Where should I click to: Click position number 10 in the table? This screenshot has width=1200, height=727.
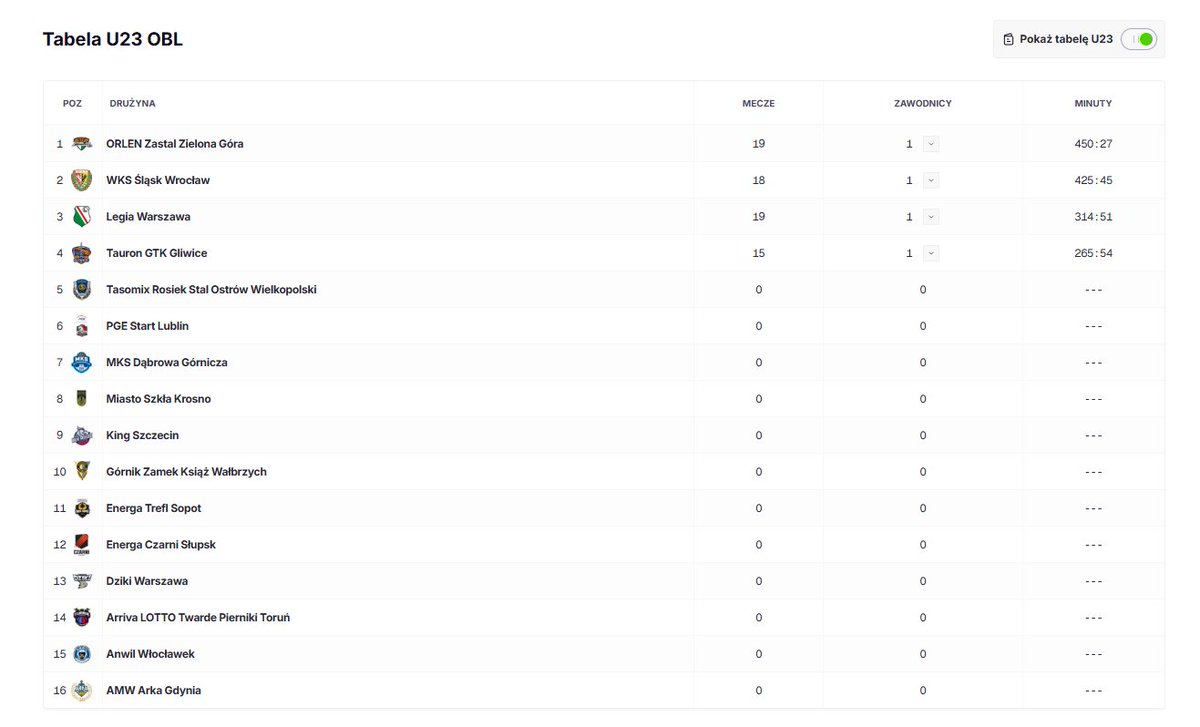(x=60, y=472)
